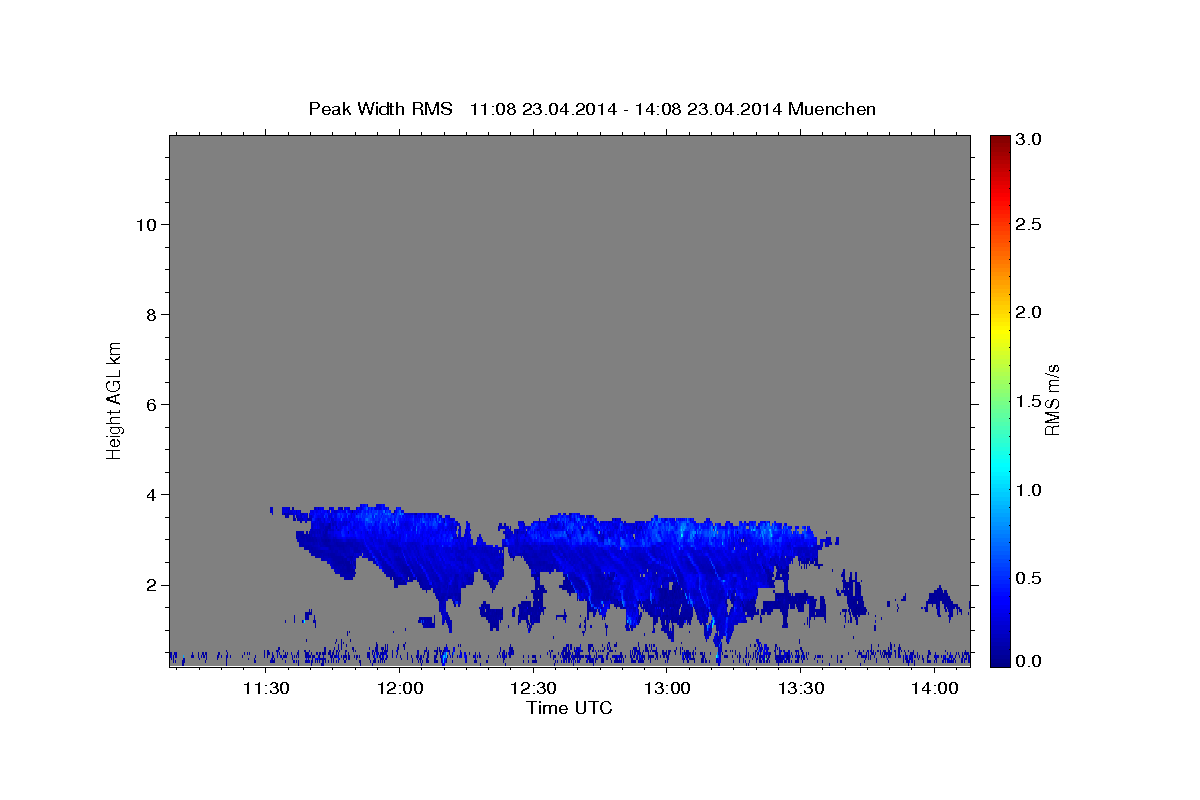Click the 'RMS m/s' colorbar label

[x=1052, y=400]
